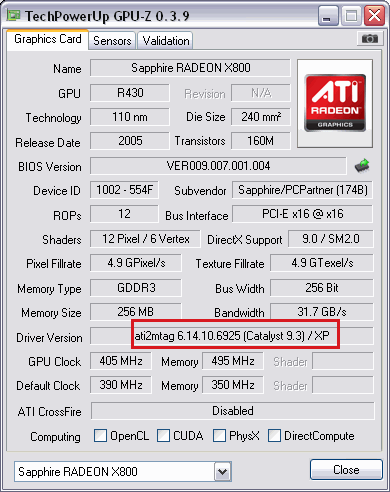Screen dimensions: 390x492
Task: Close window using red X icon
Action: pyautogui.click(x=374, y=15)
